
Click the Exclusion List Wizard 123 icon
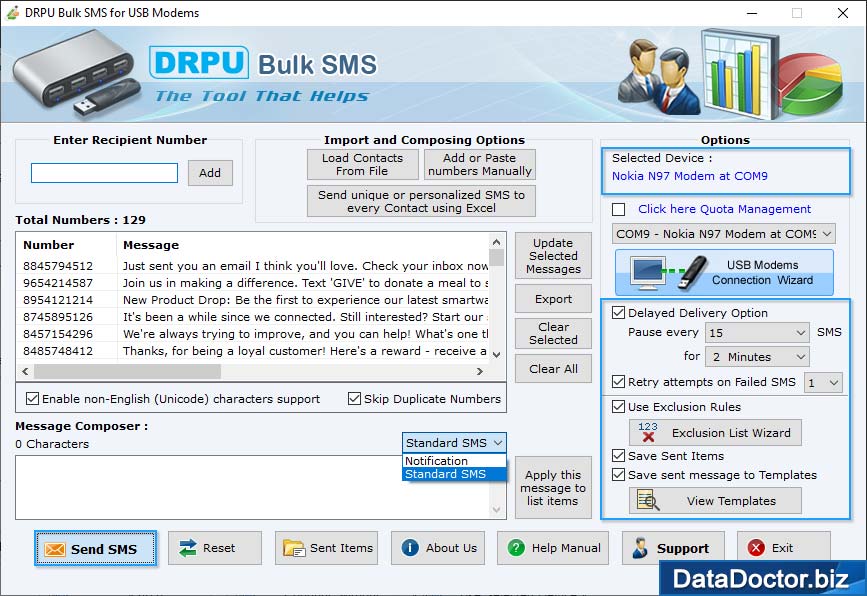[647, 432]
